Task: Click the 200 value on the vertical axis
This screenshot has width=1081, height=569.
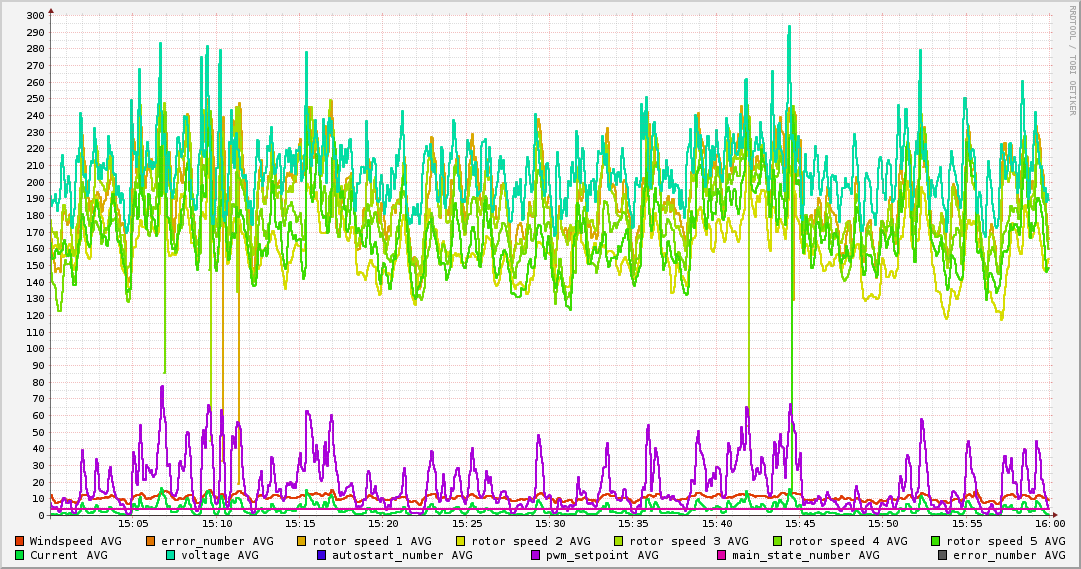Action: tap(33, 182)
